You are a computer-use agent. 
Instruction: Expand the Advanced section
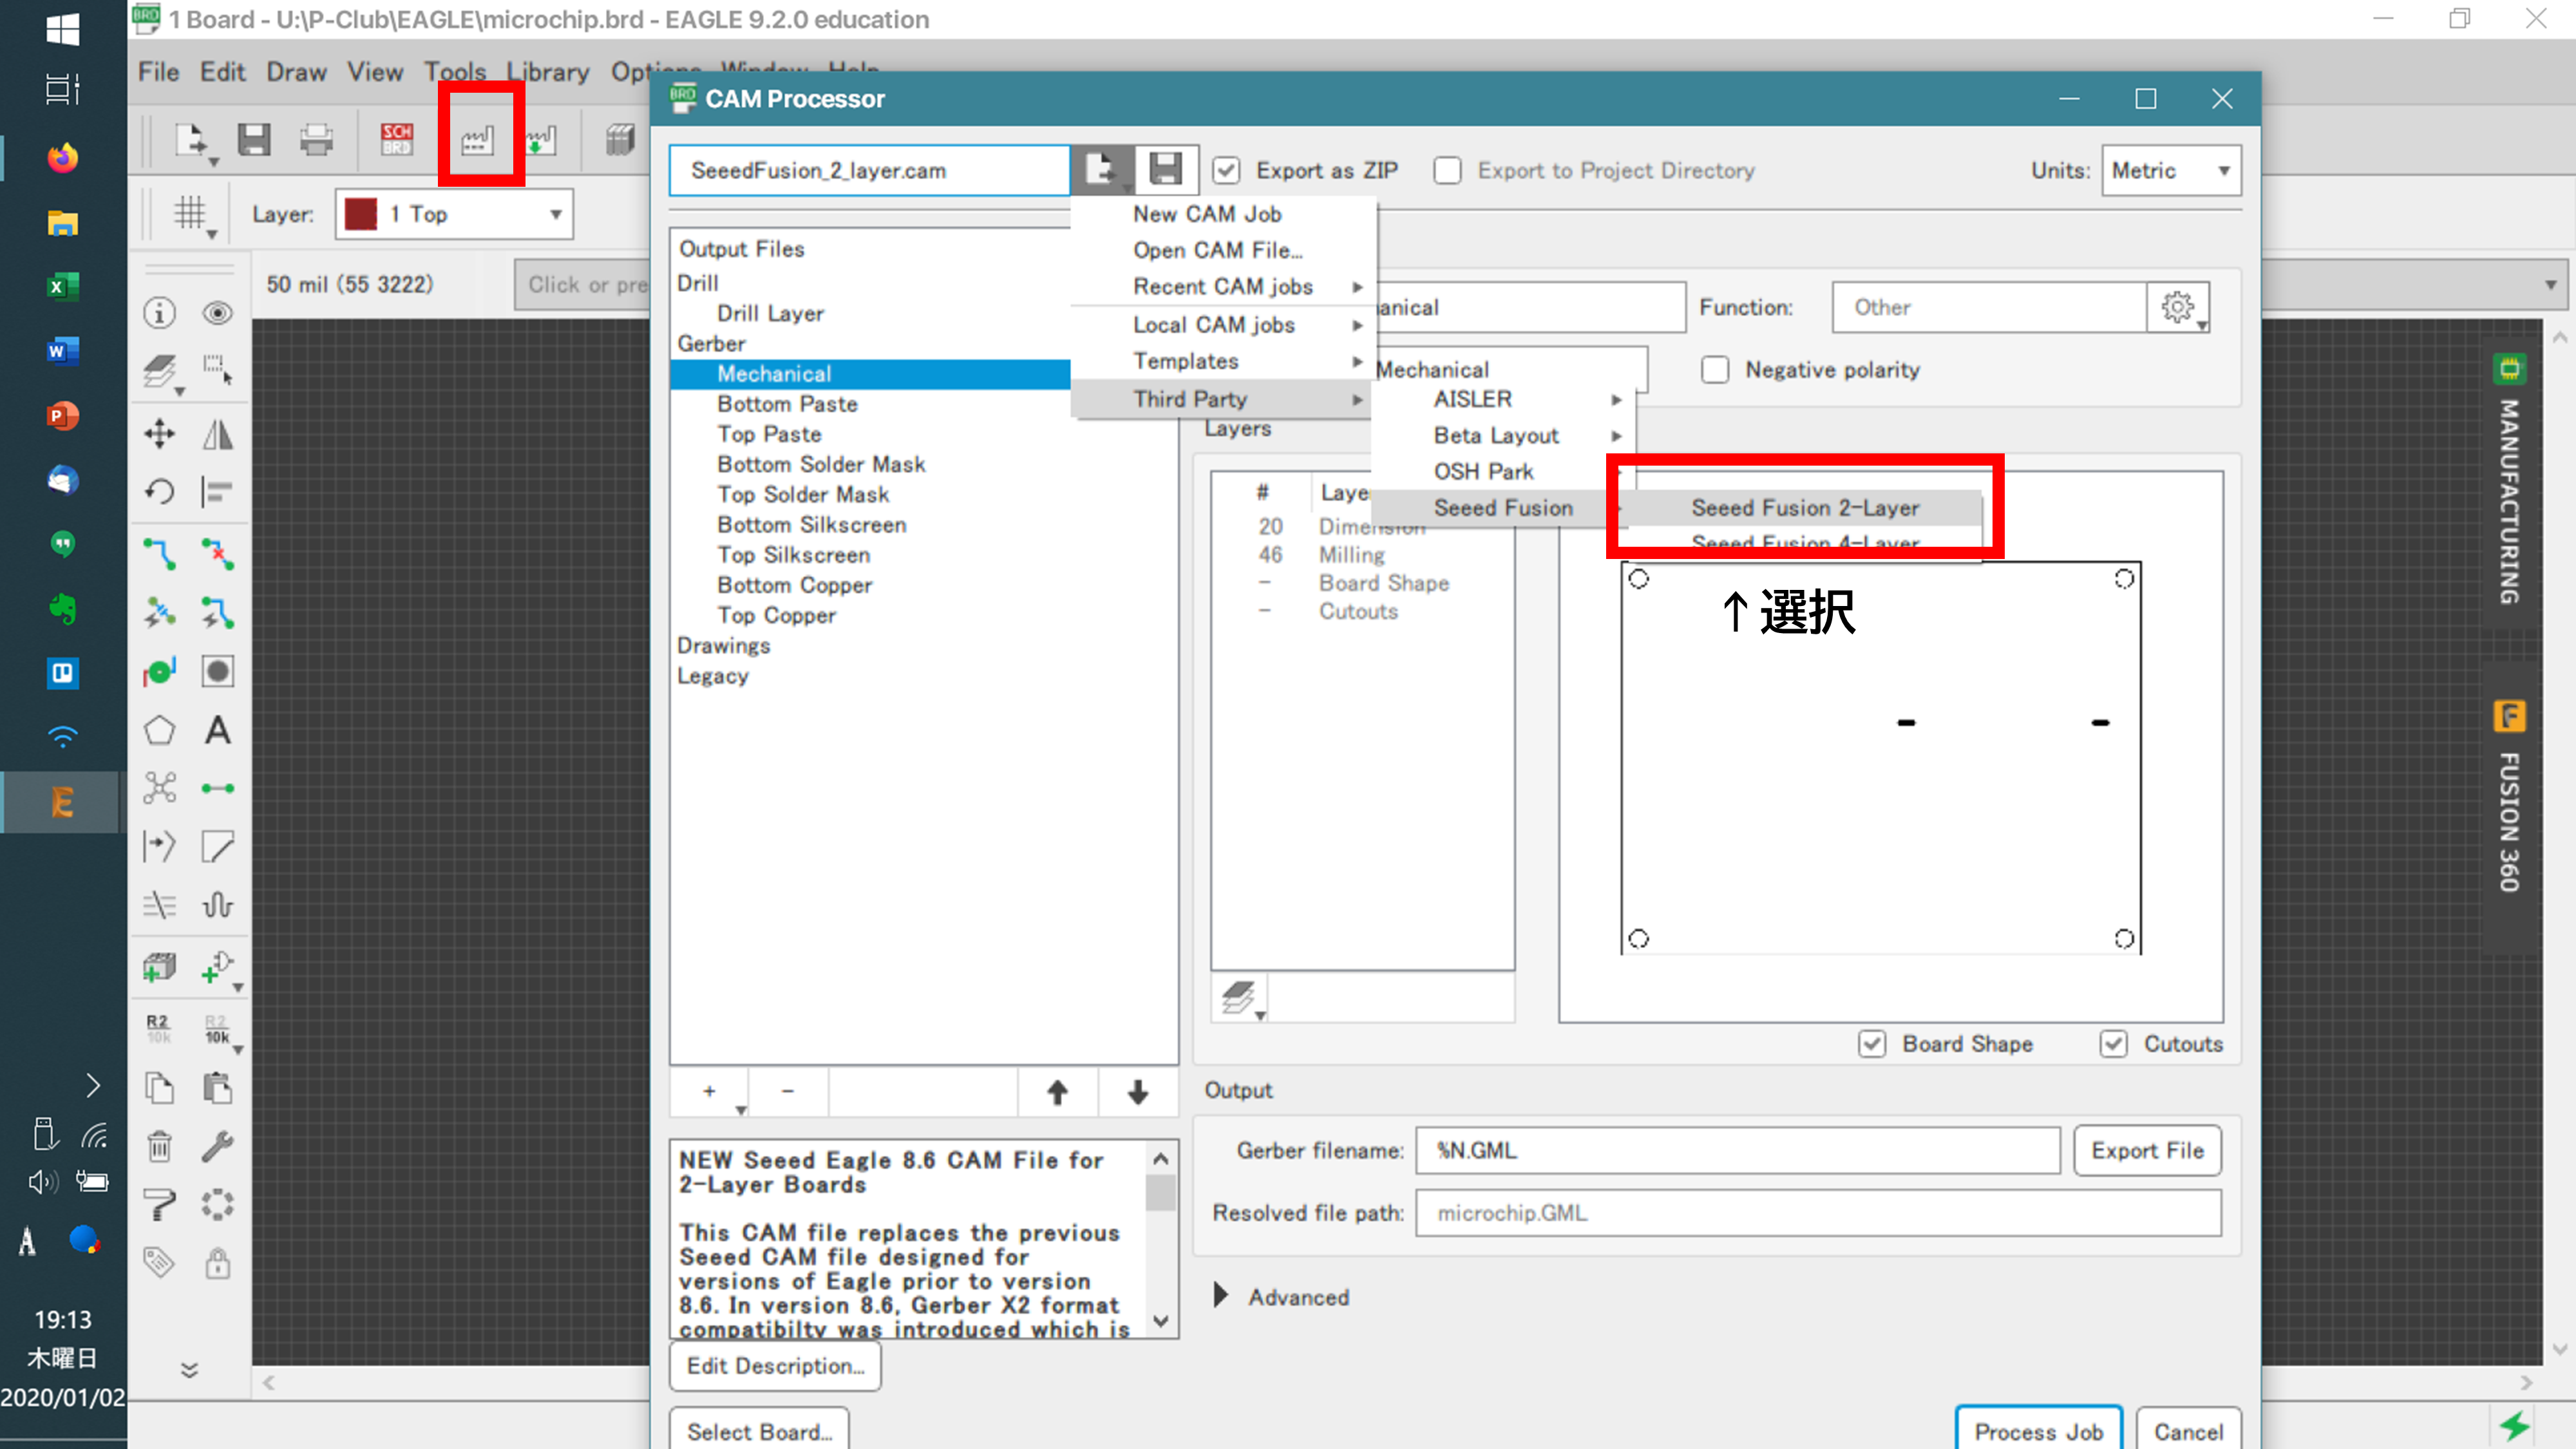click(x=1221, y=1297)
